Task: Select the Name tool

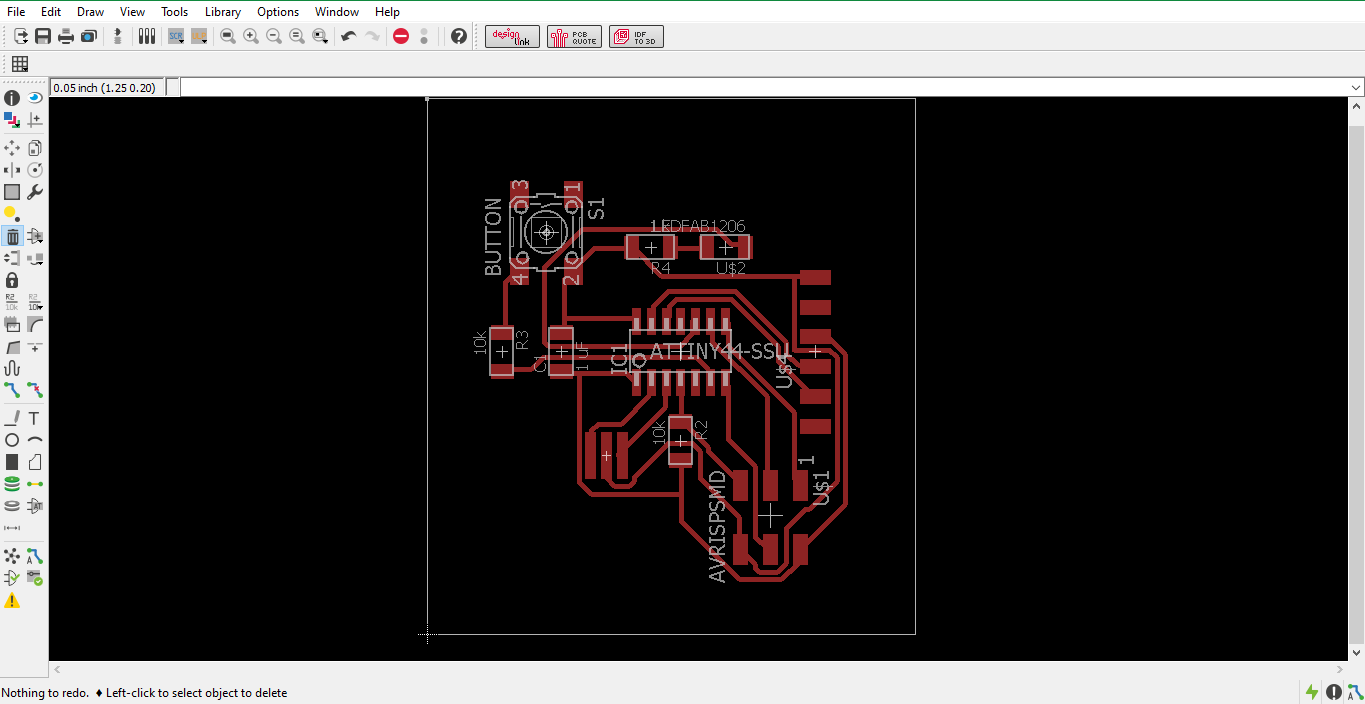Action: click(x=12, y=302)
